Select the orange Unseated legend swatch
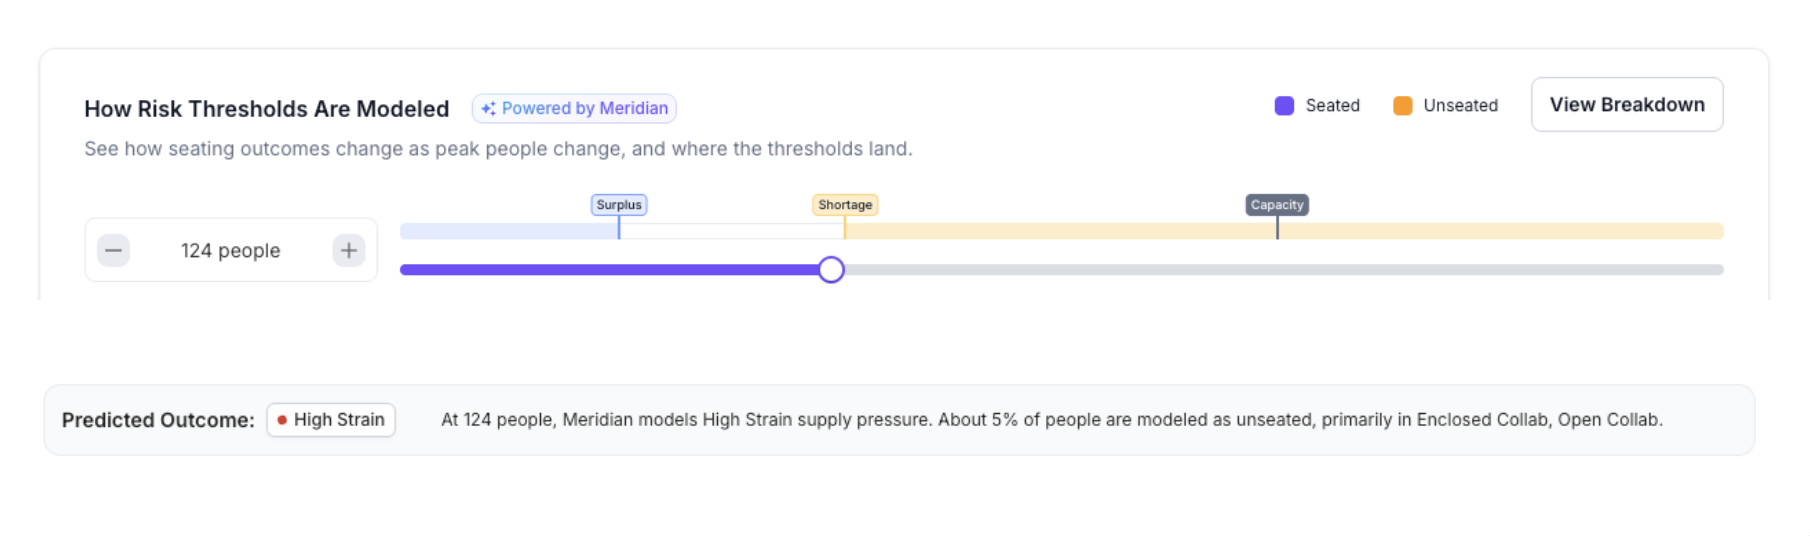This screenshot has height=536, width=1810. click(1402, 106)
